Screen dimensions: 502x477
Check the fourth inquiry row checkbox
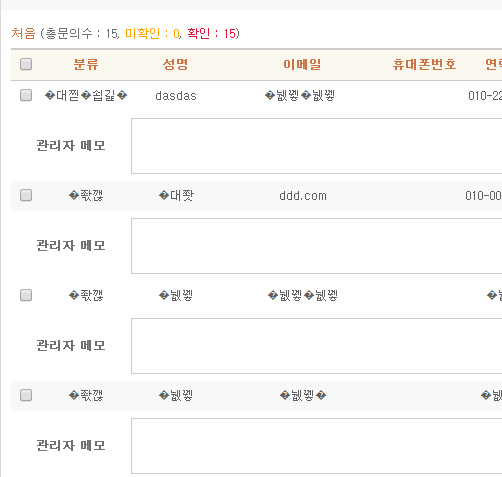pyautogui.click(x=26, y=395)
